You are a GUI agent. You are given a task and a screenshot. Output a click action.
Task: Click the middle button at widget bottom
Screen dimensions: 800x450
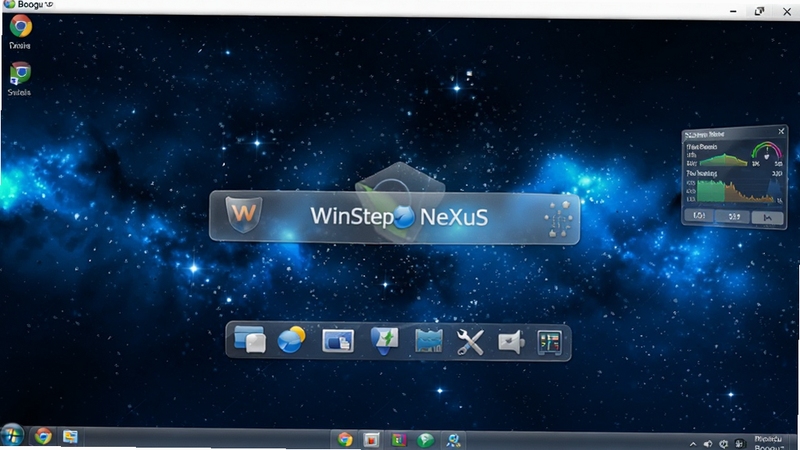click(734, 217)
